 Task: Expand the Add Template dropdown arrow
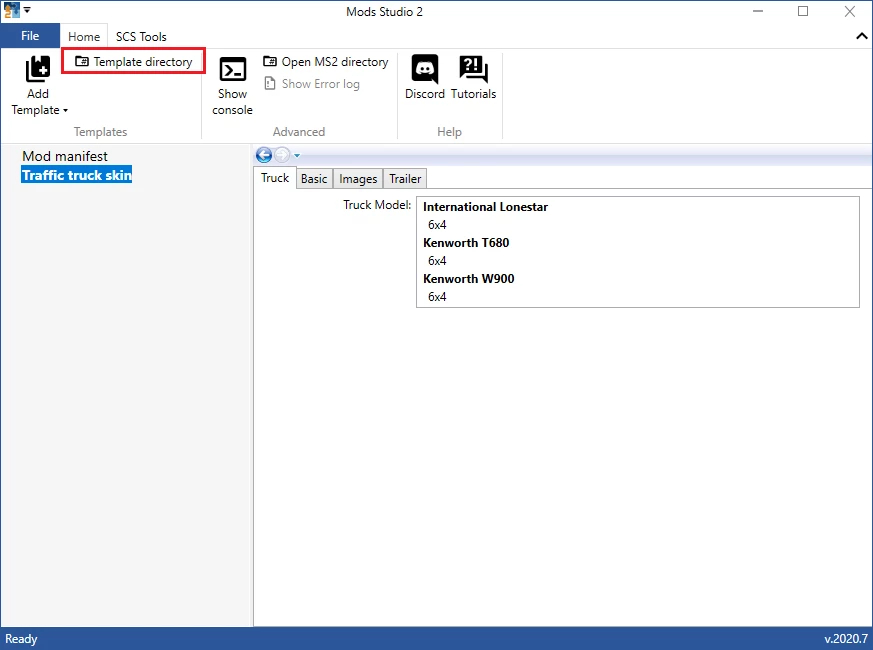[65, 111]
